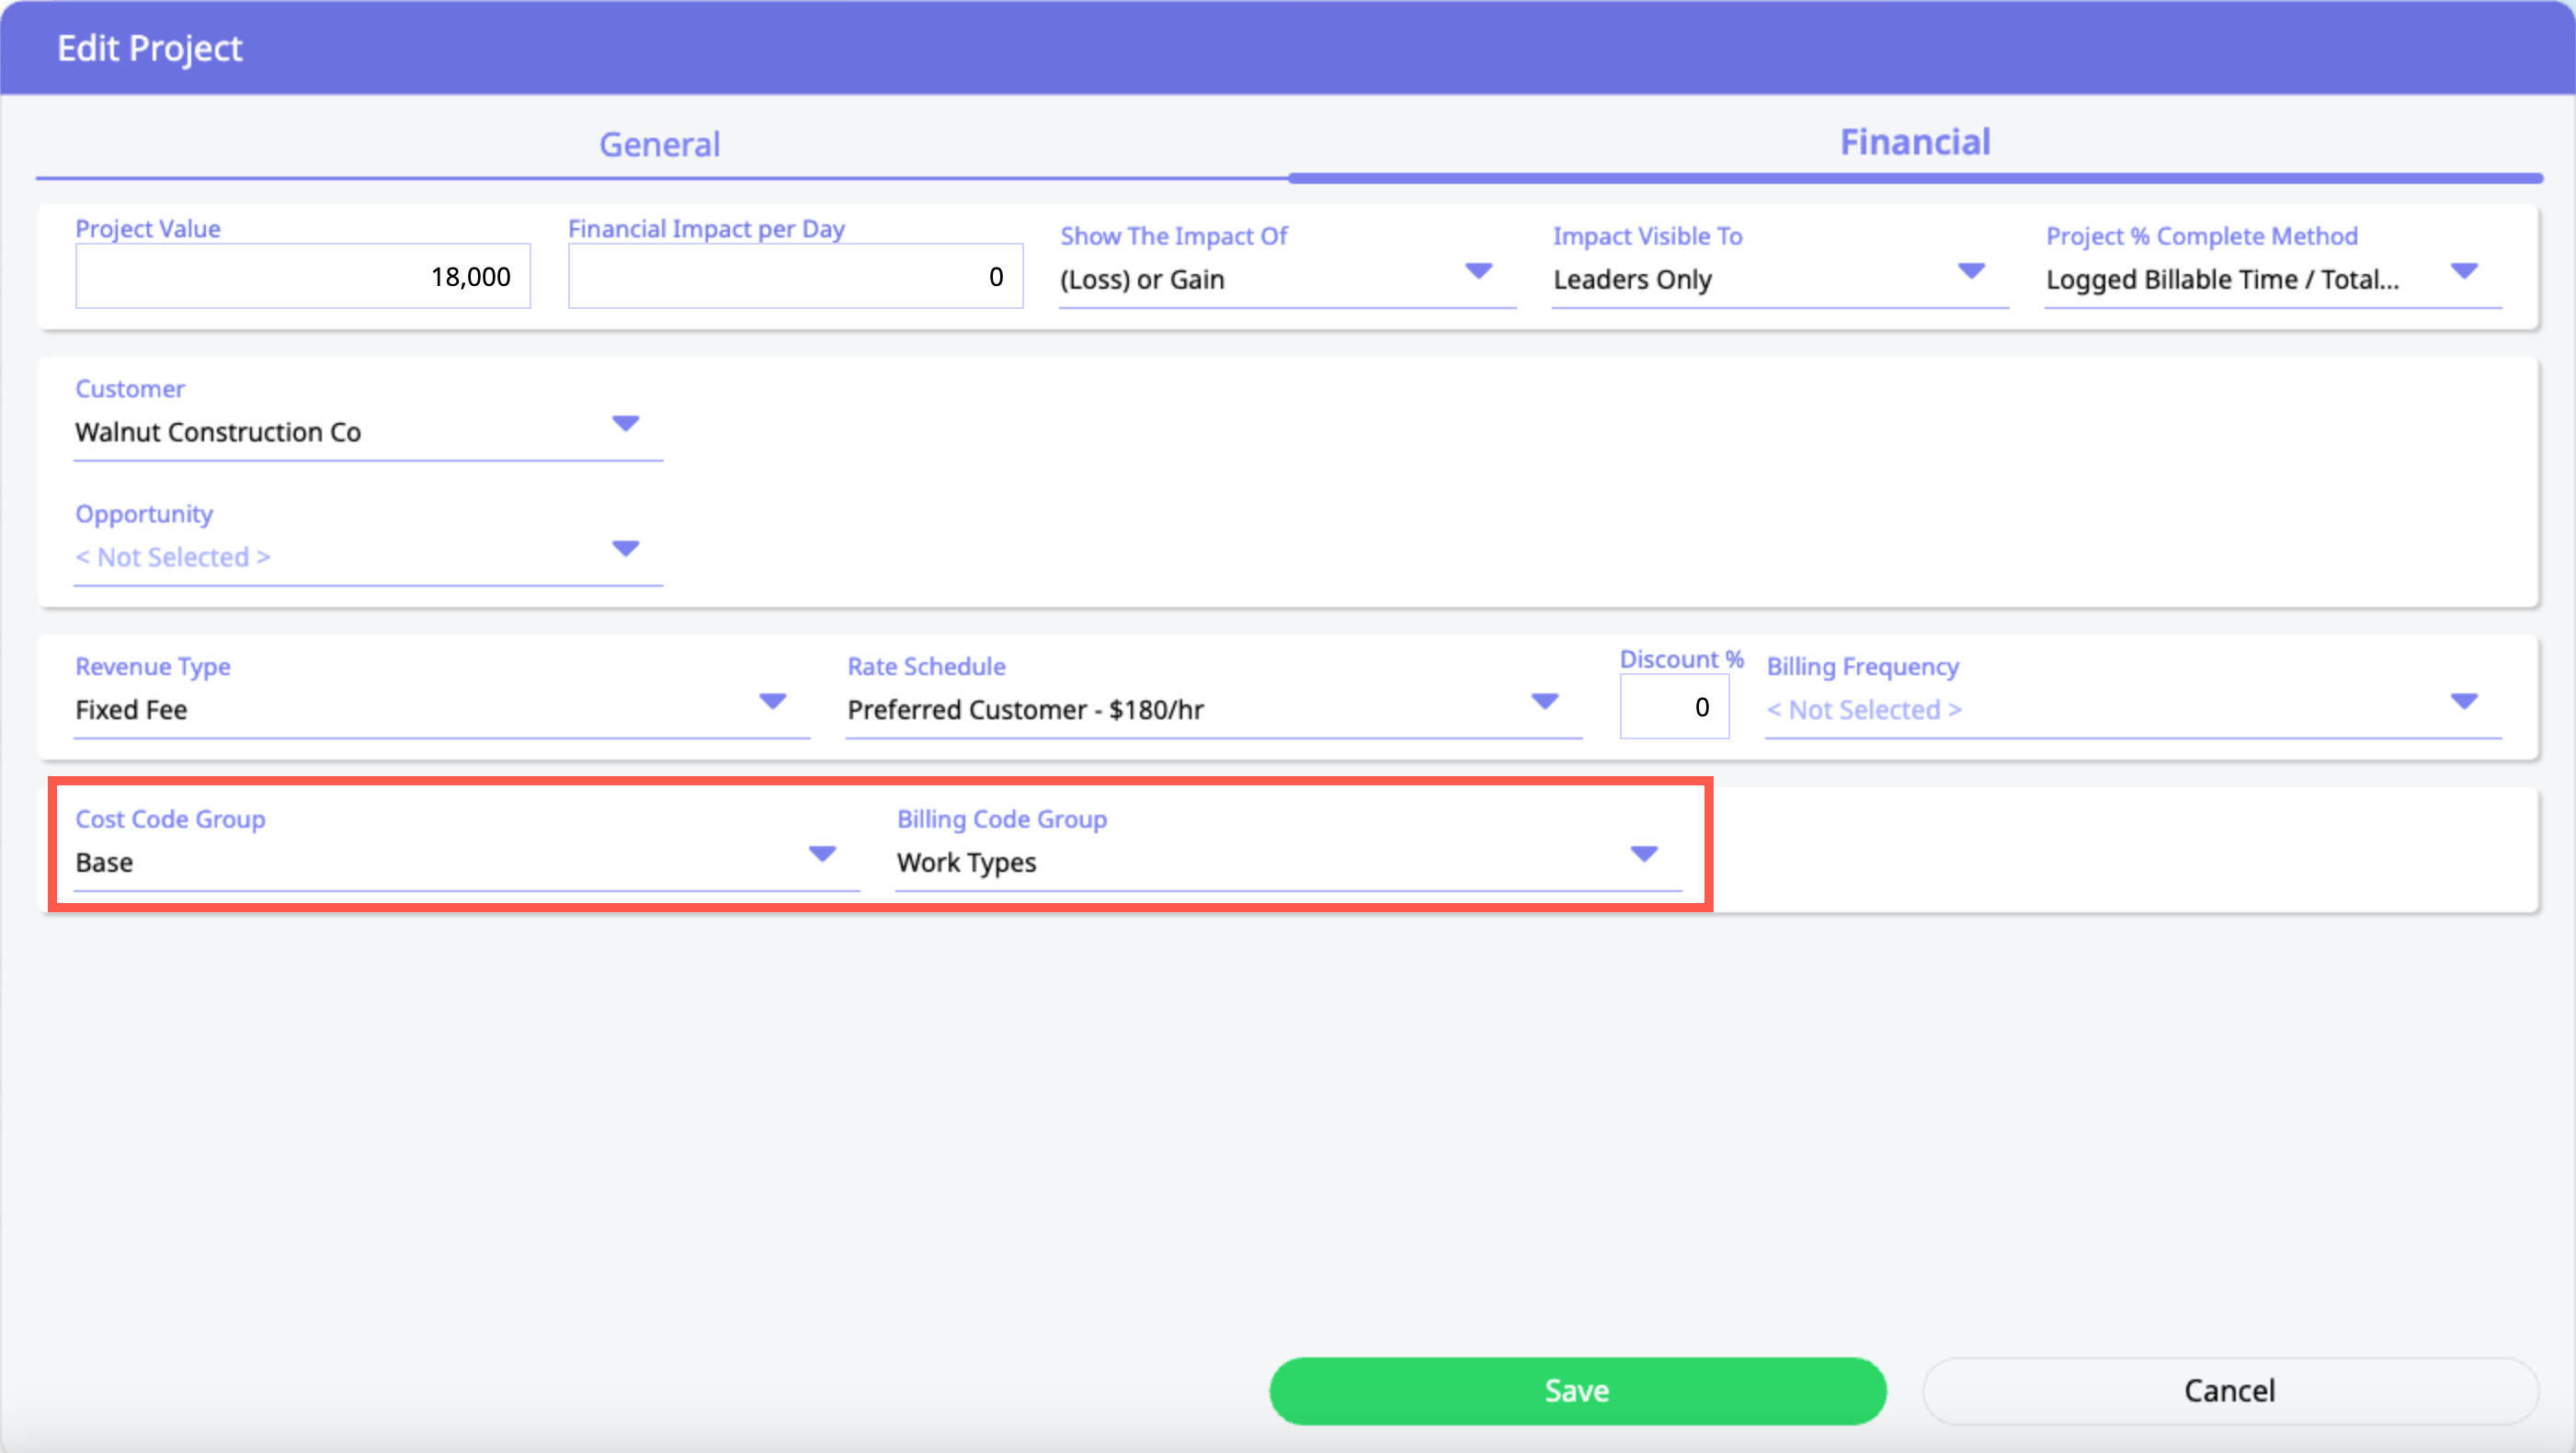Image resolution: width=2576 pixels, height=1453 pixels.
Task: Select the Financial tab
Action: [x=1914, y=143]
